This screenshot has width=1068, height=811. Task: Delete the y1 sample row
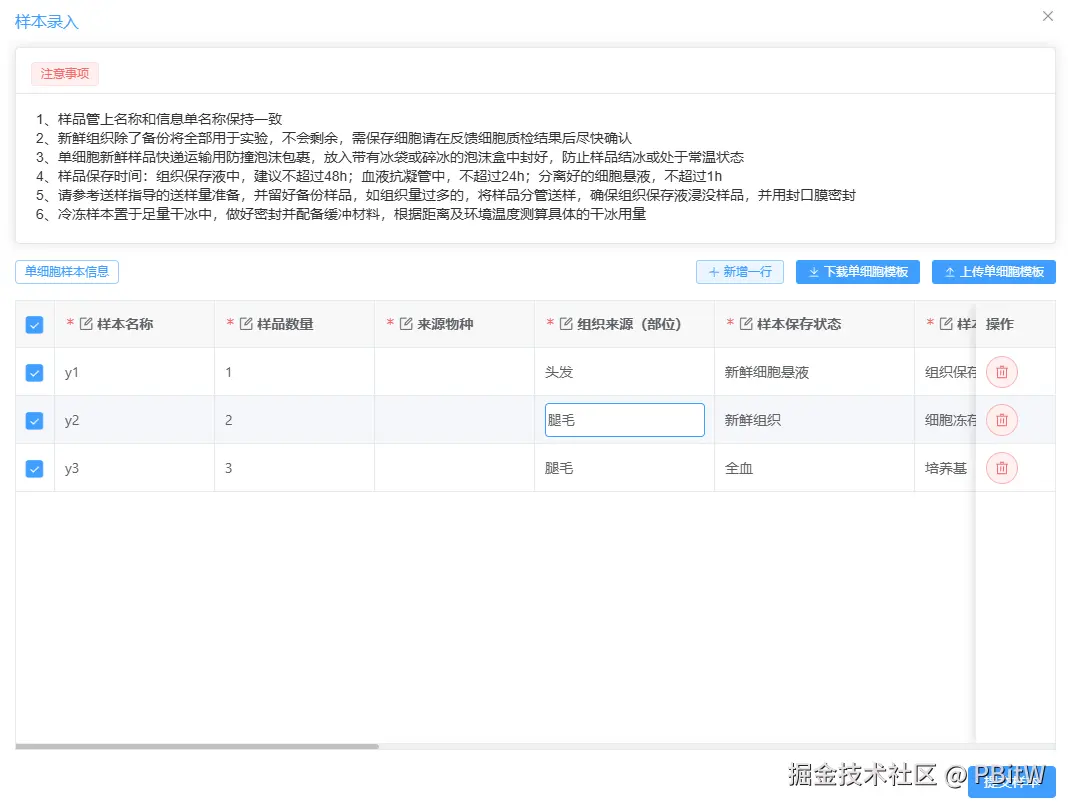click(x=1001, y=372)
